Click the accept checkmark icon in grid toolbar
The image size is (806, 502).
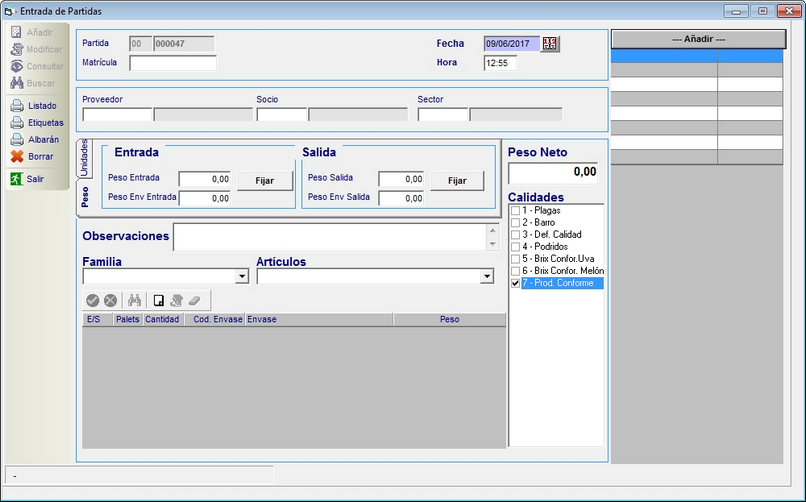tap(93, 300)
